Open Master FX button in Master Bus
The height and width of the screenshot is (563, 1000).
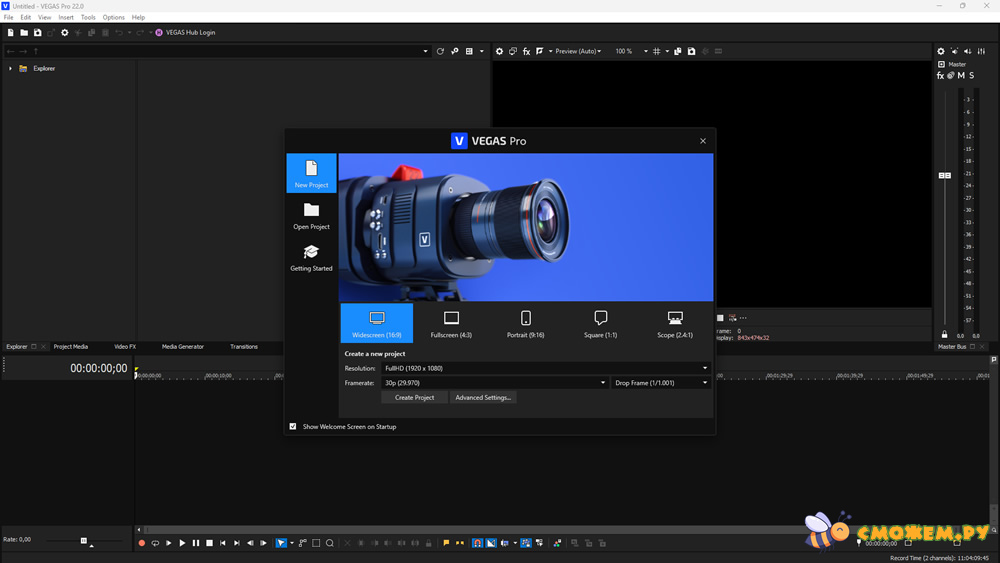[940, 75]
